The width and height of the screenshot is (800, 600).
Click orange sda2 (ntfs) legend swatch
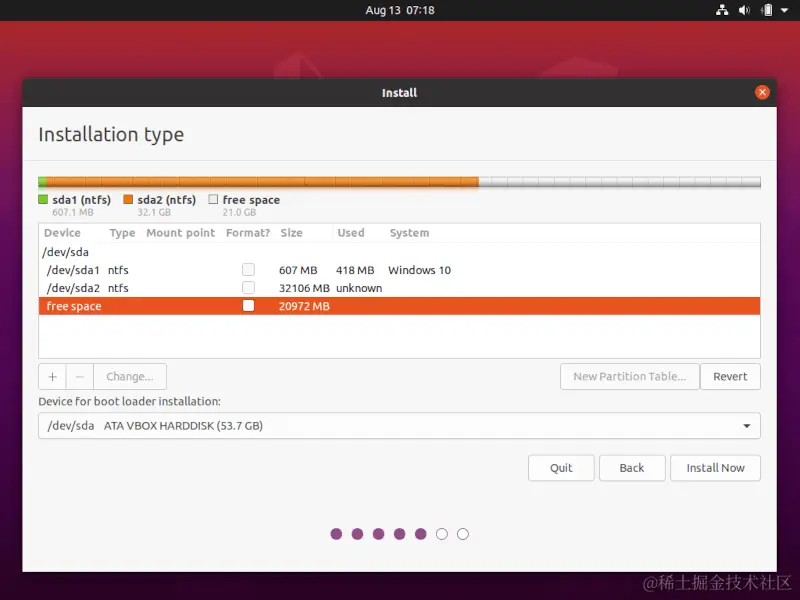pos(128,199)
